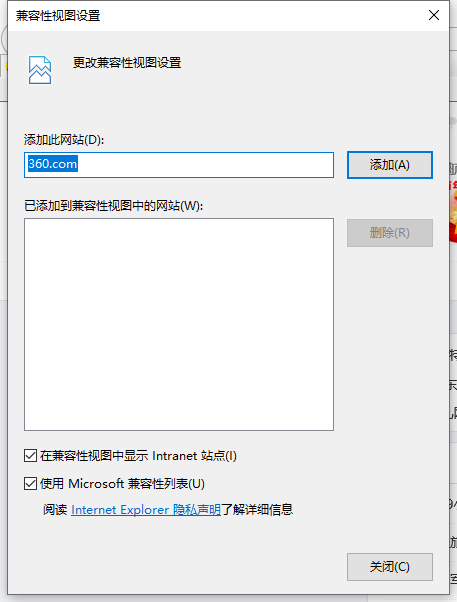Click the broken-page compatibility view icon
Viewport: 457px width, 602px height.
pyautogui.click(x=40, y=70)
